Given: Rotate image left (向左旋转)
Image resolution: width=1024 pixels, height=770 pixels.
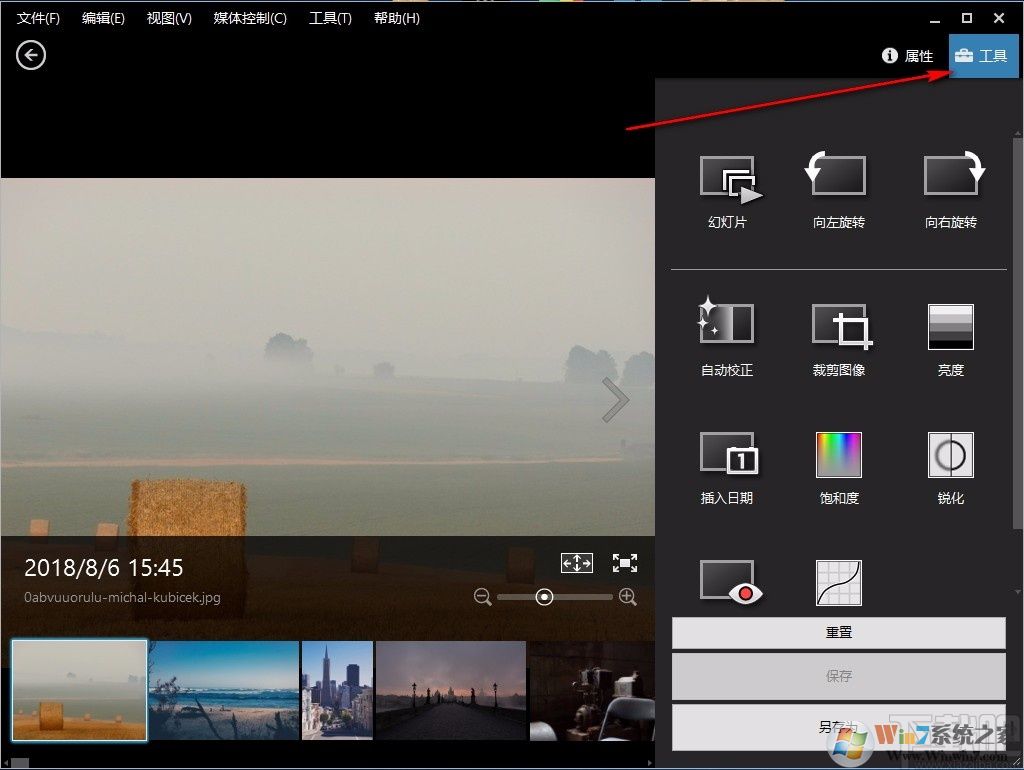Looking at the screenshot, I should (839, 191).
